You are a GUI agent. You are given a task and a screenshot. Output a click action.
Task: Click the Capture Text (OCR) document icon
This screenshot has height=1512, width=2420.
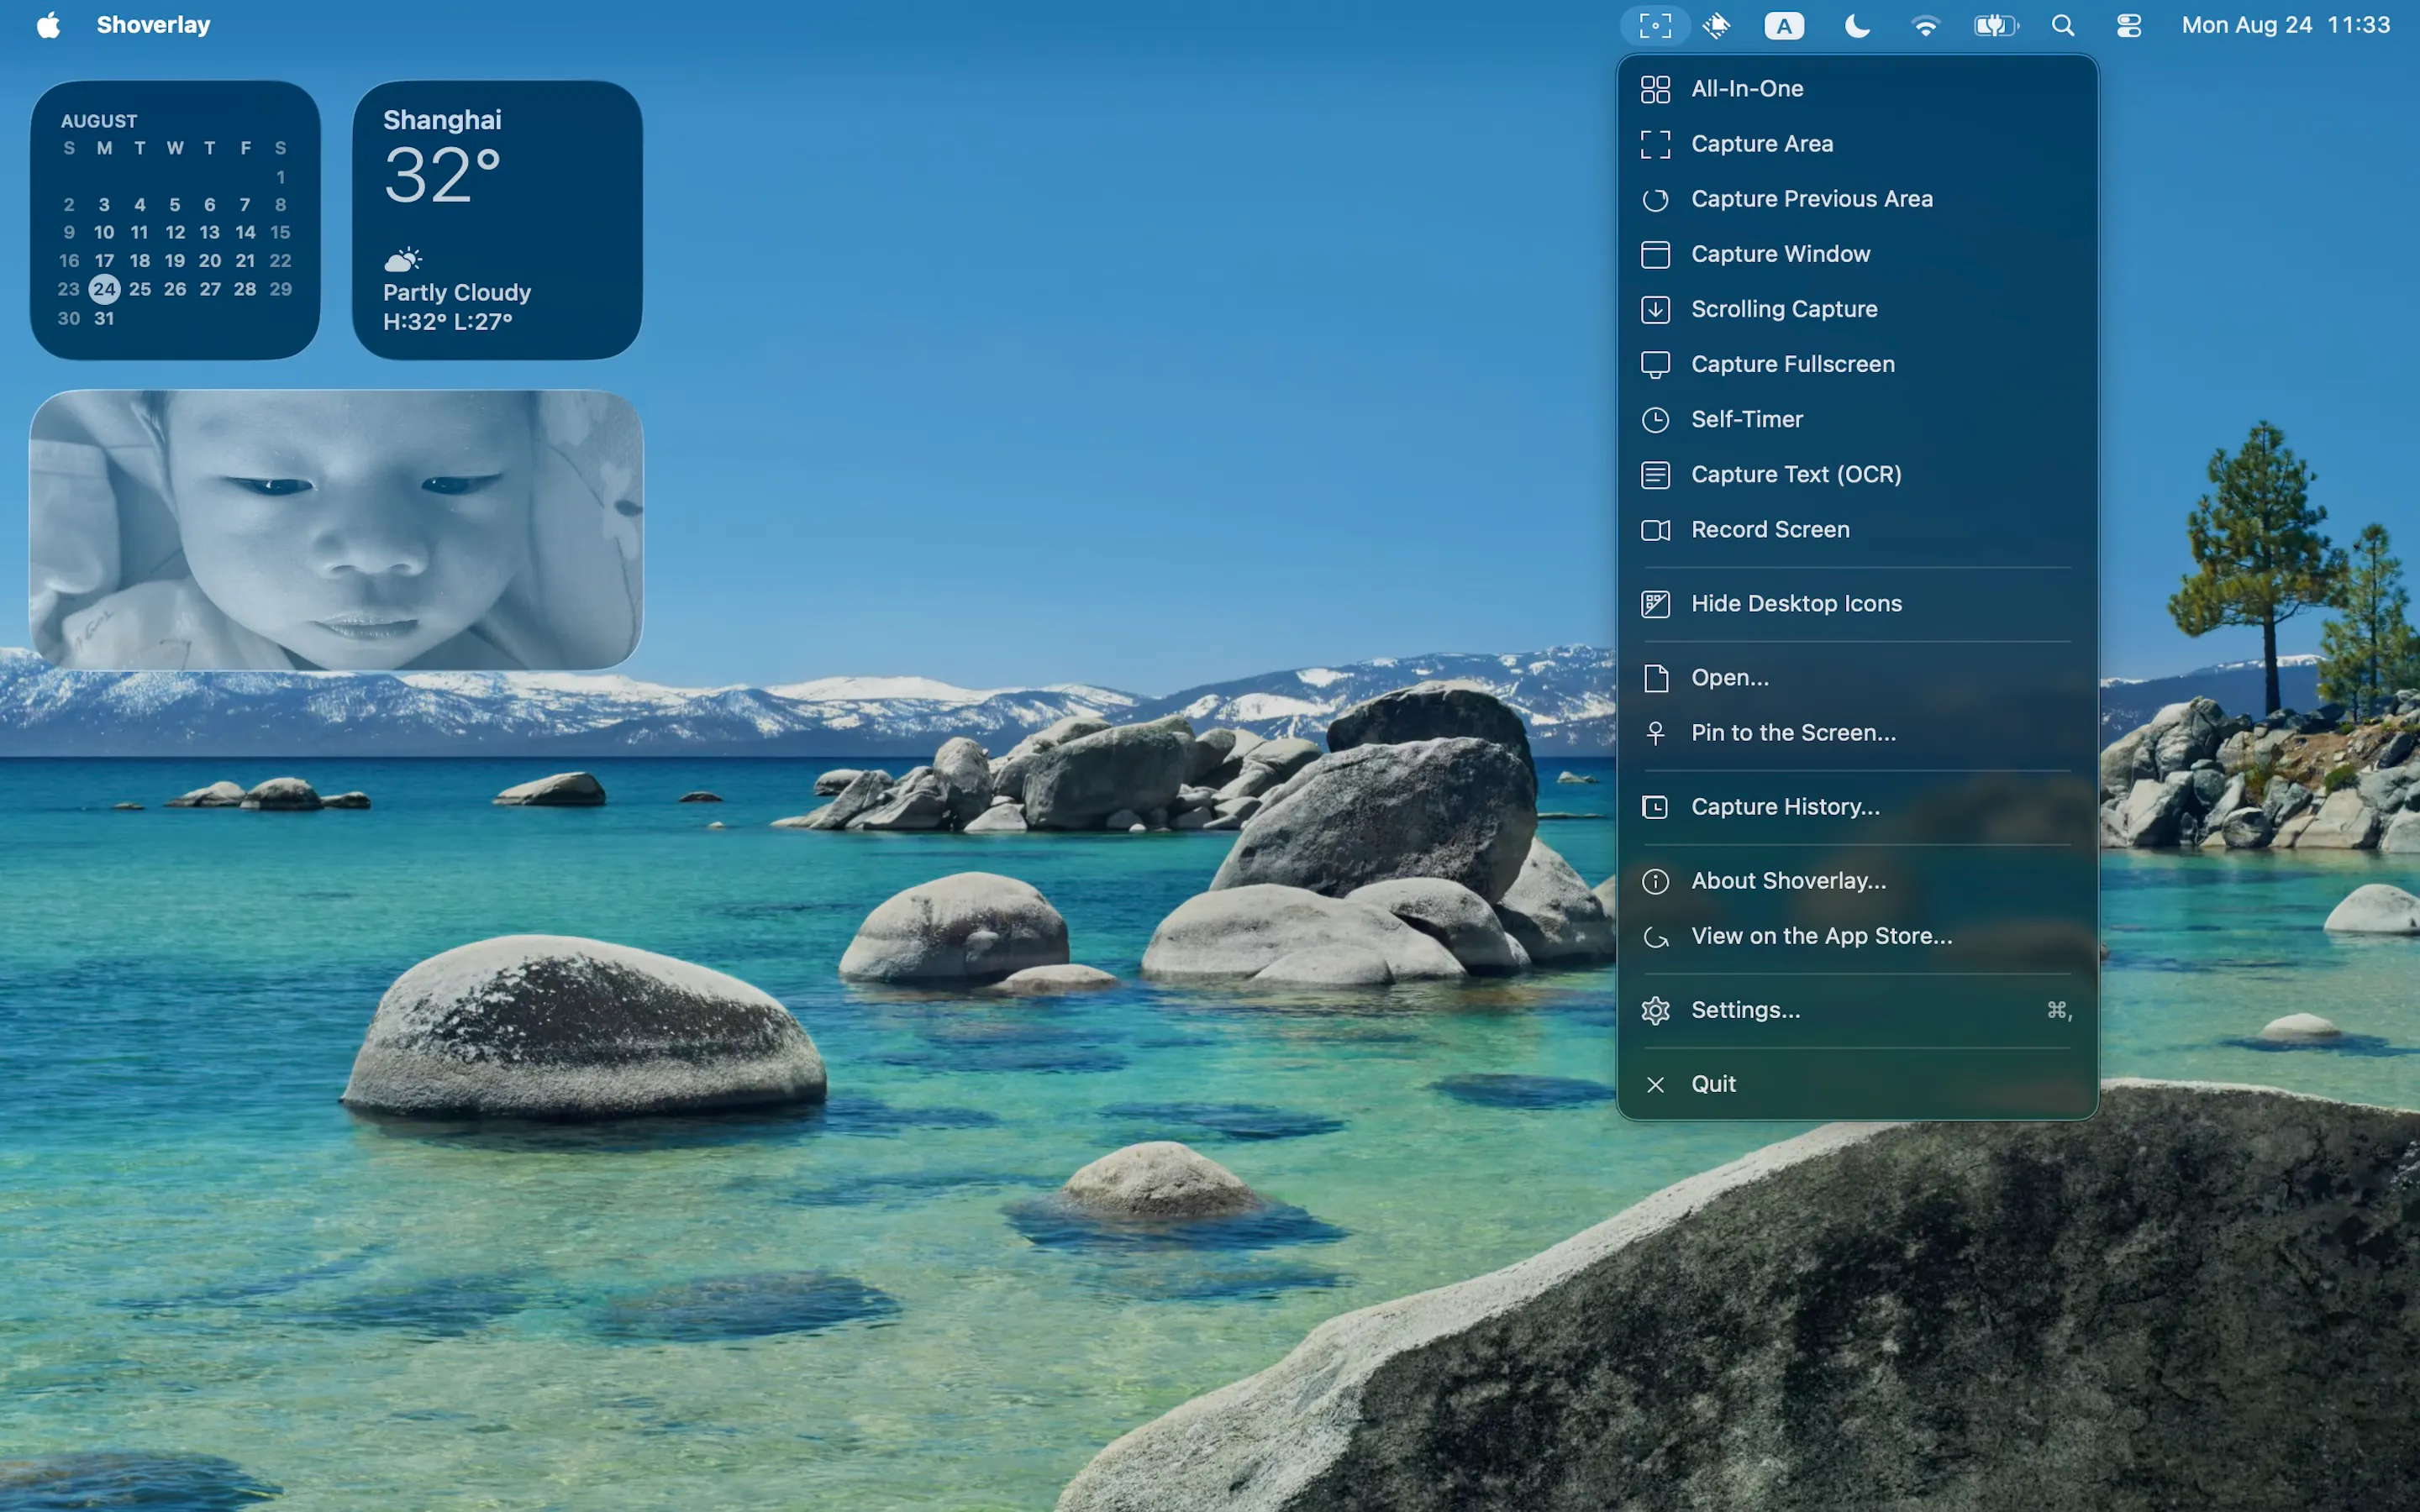[1655, 474]
